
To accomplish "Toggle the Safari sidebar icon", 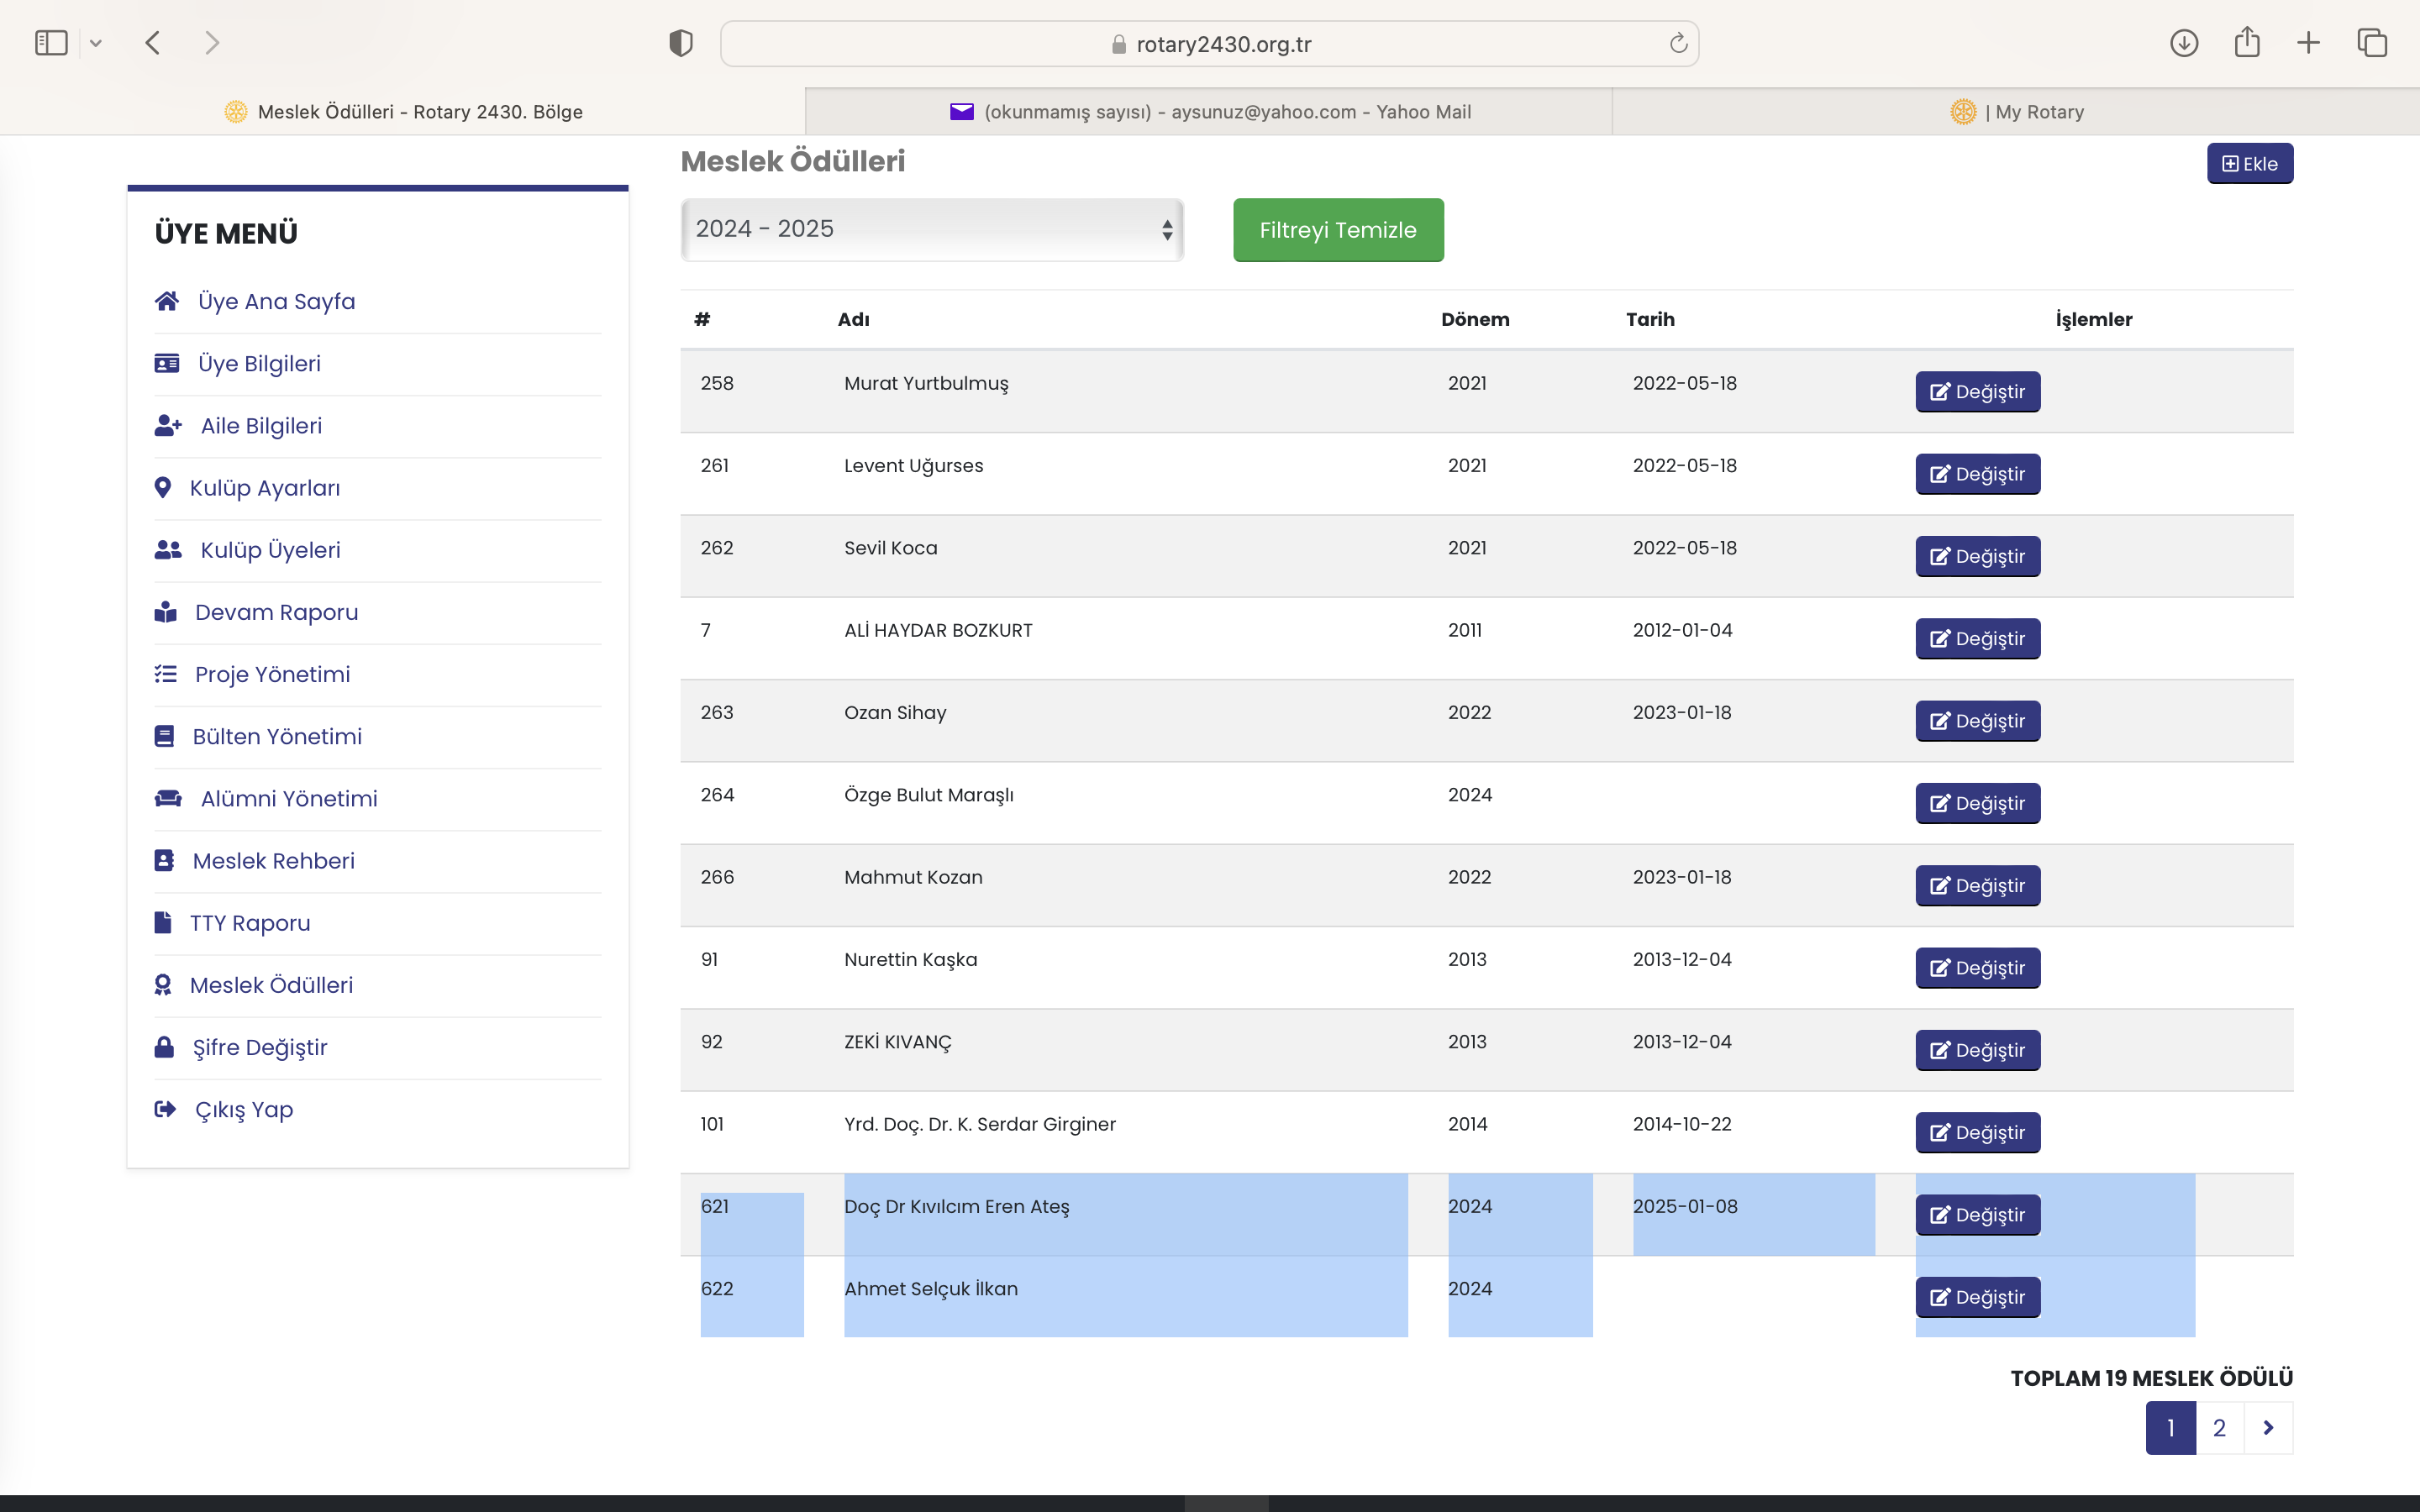I will point(51,43).
